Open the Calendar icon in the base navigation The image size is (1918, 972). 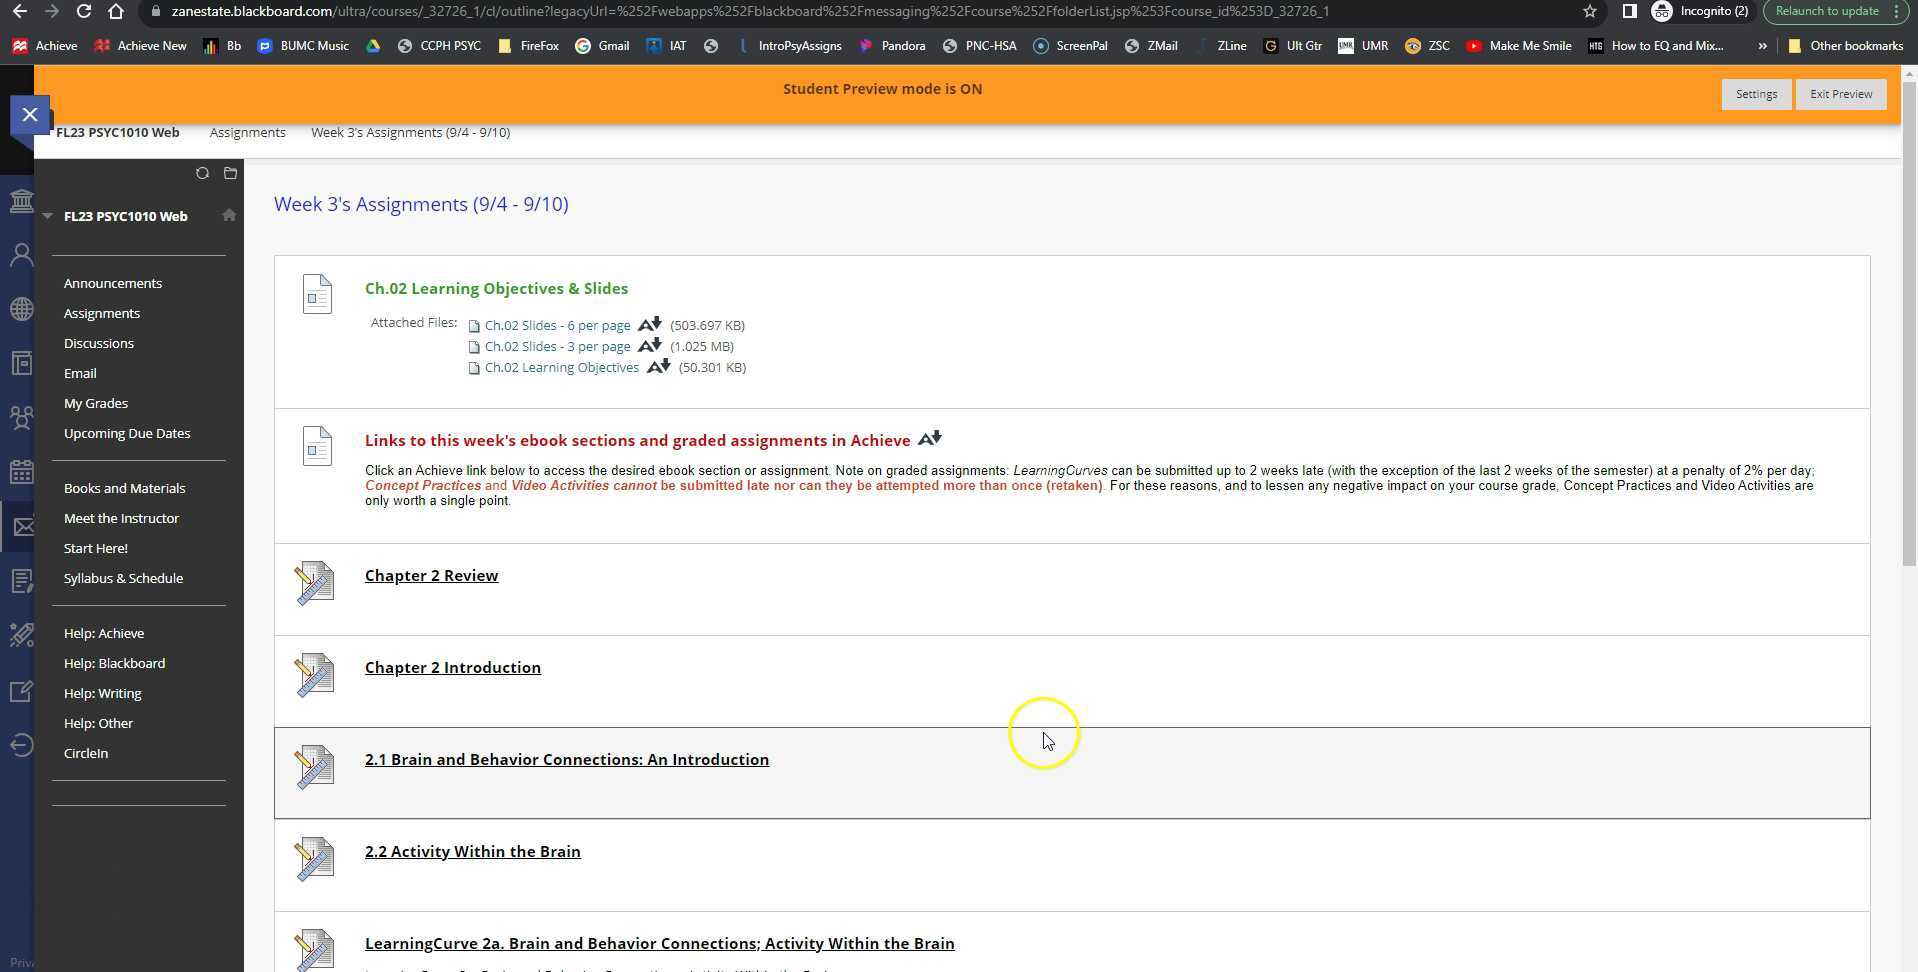[21, 472]
